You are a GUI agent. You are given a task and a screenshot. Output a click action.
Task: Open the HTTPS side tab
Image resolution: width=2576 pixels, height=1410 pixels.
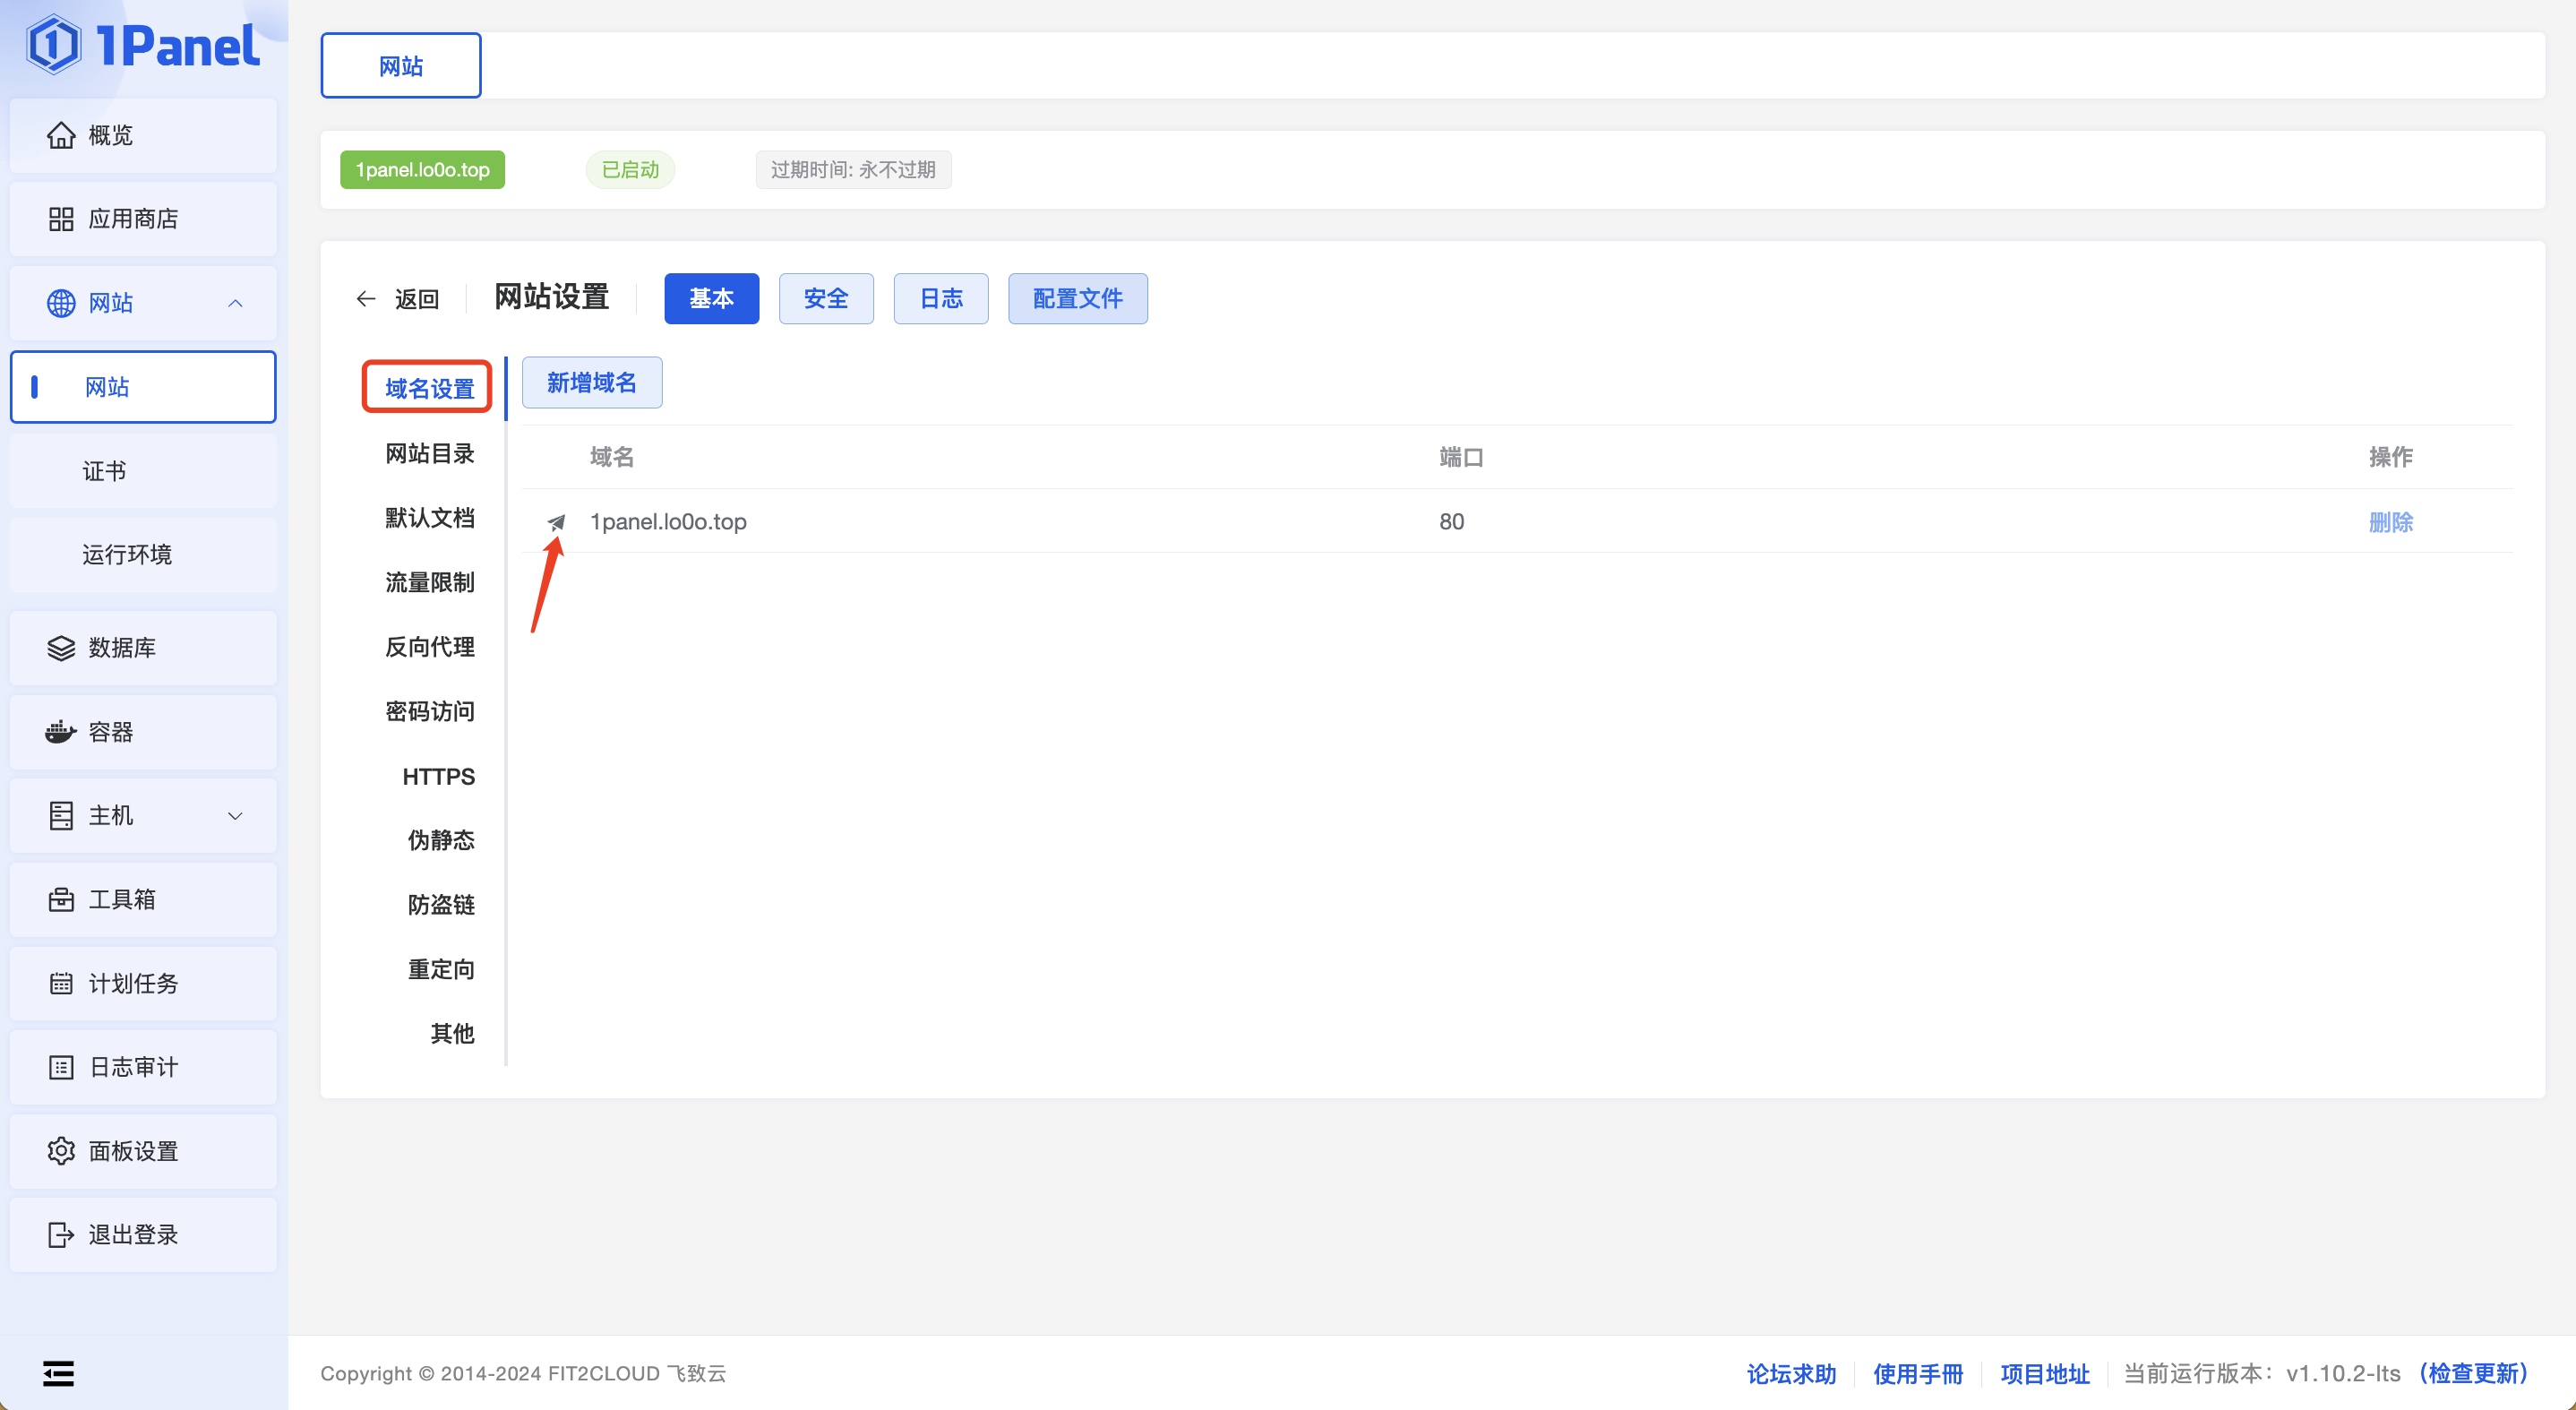pos(438,777)
